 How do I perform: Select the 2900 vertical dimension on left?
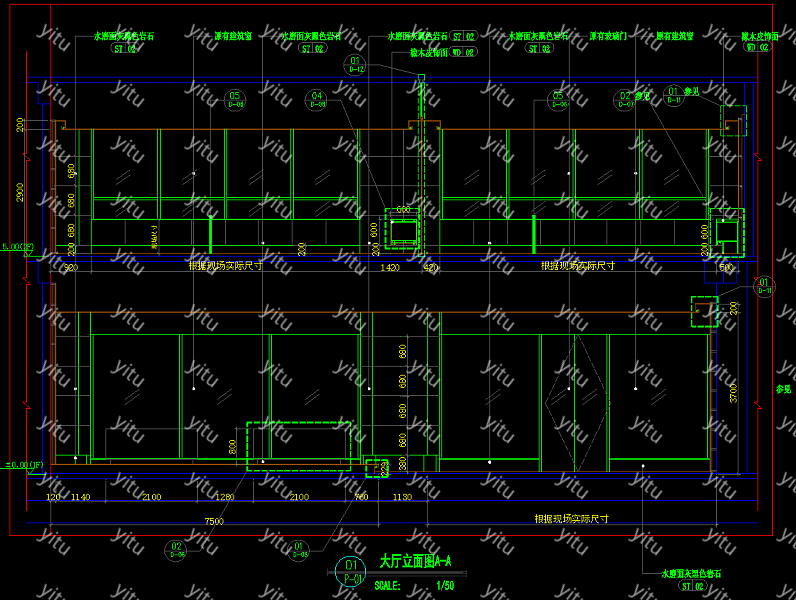point(19,192)
